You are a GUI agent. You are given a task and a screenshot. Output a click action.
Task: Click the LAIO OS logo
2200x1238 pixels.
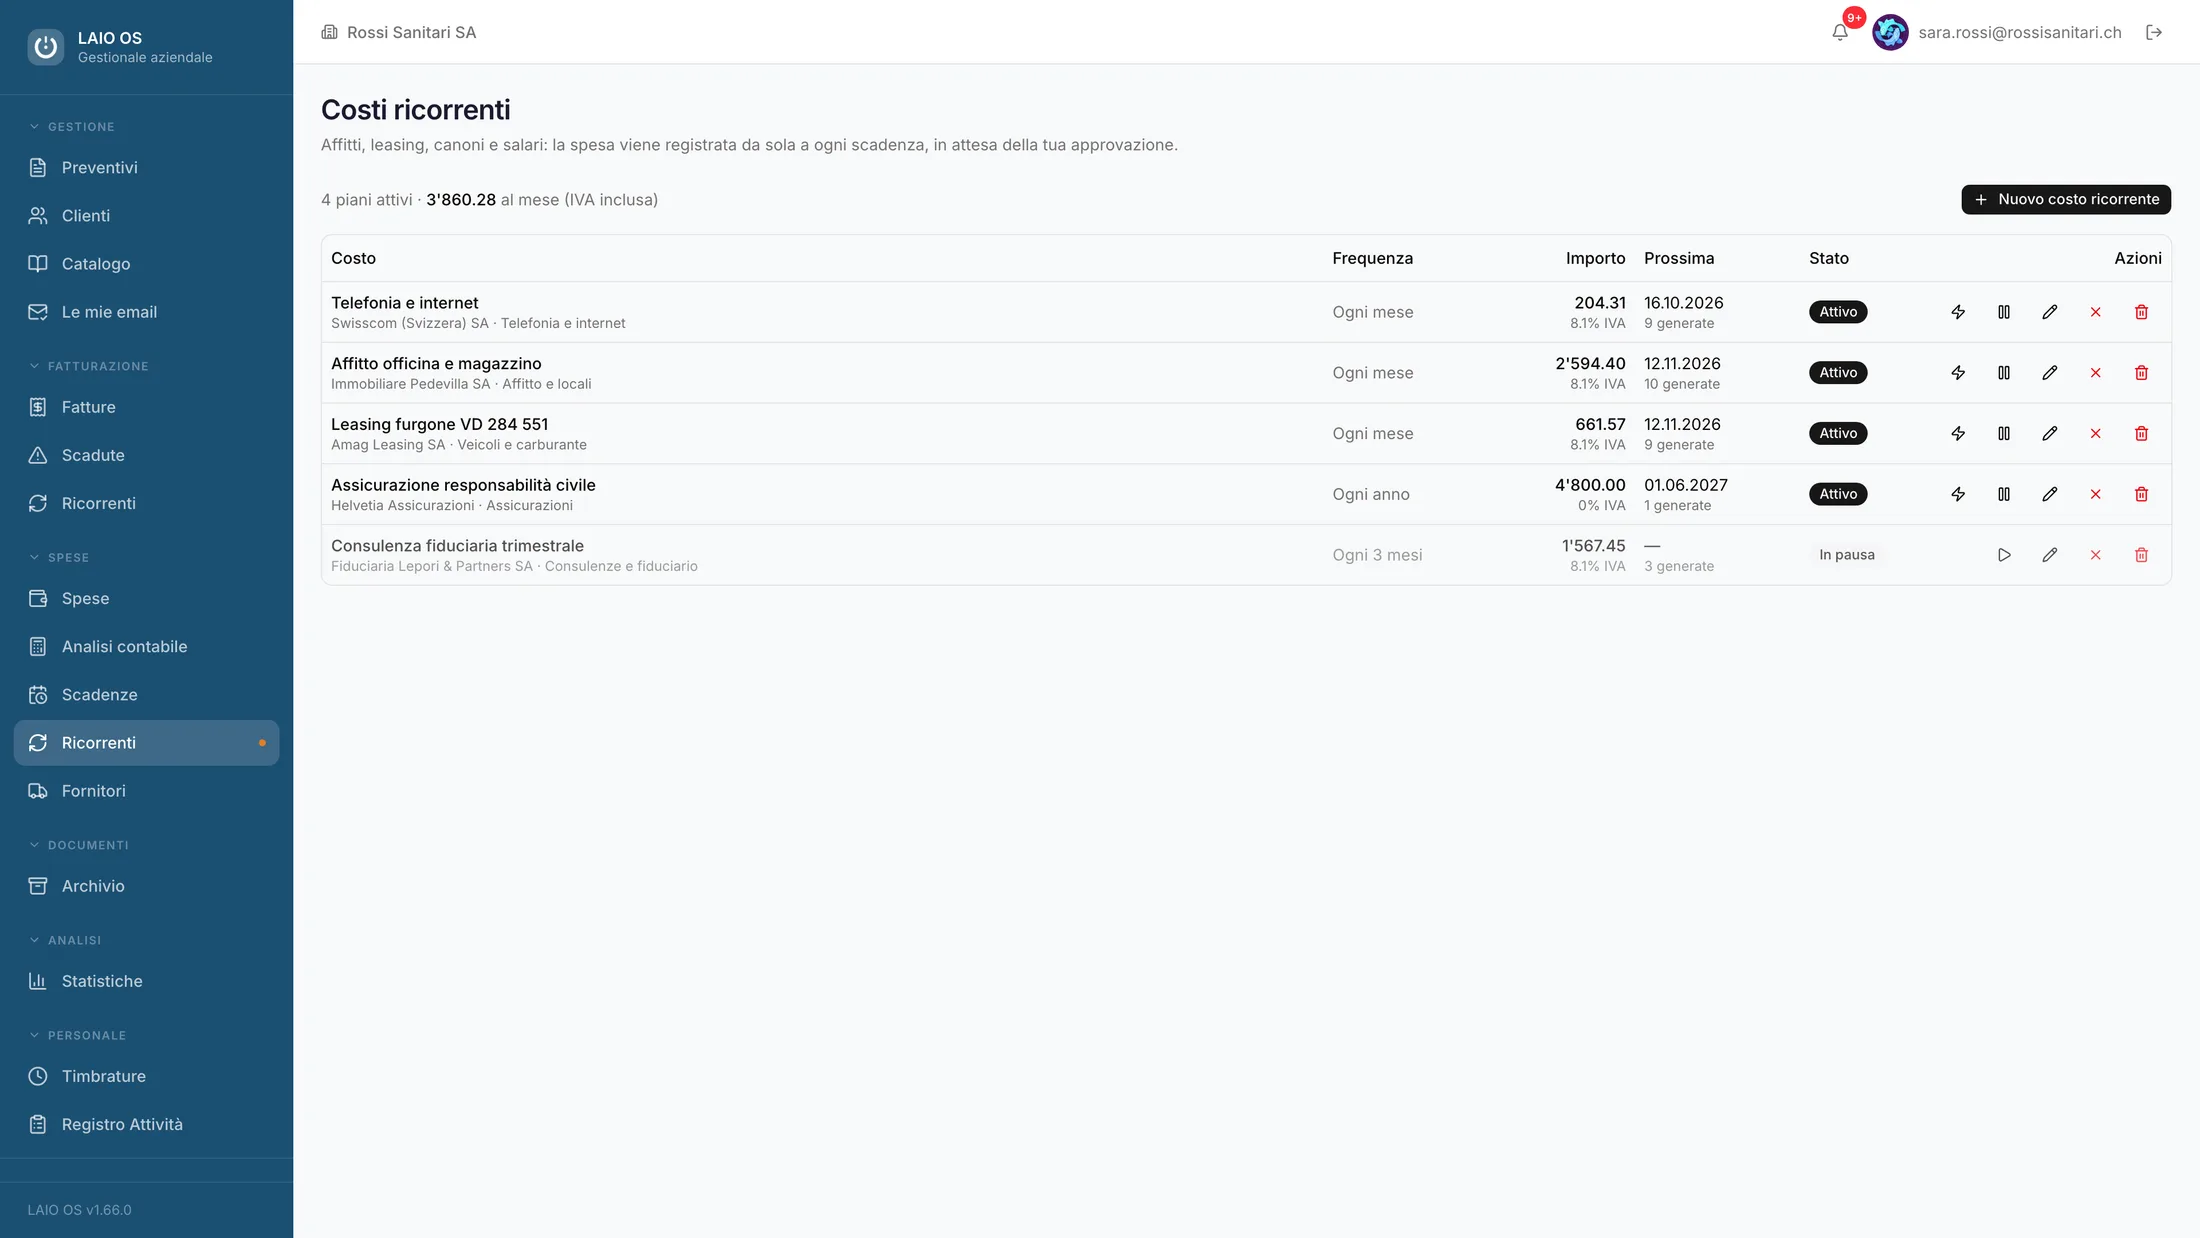click(x=46, y=46)
